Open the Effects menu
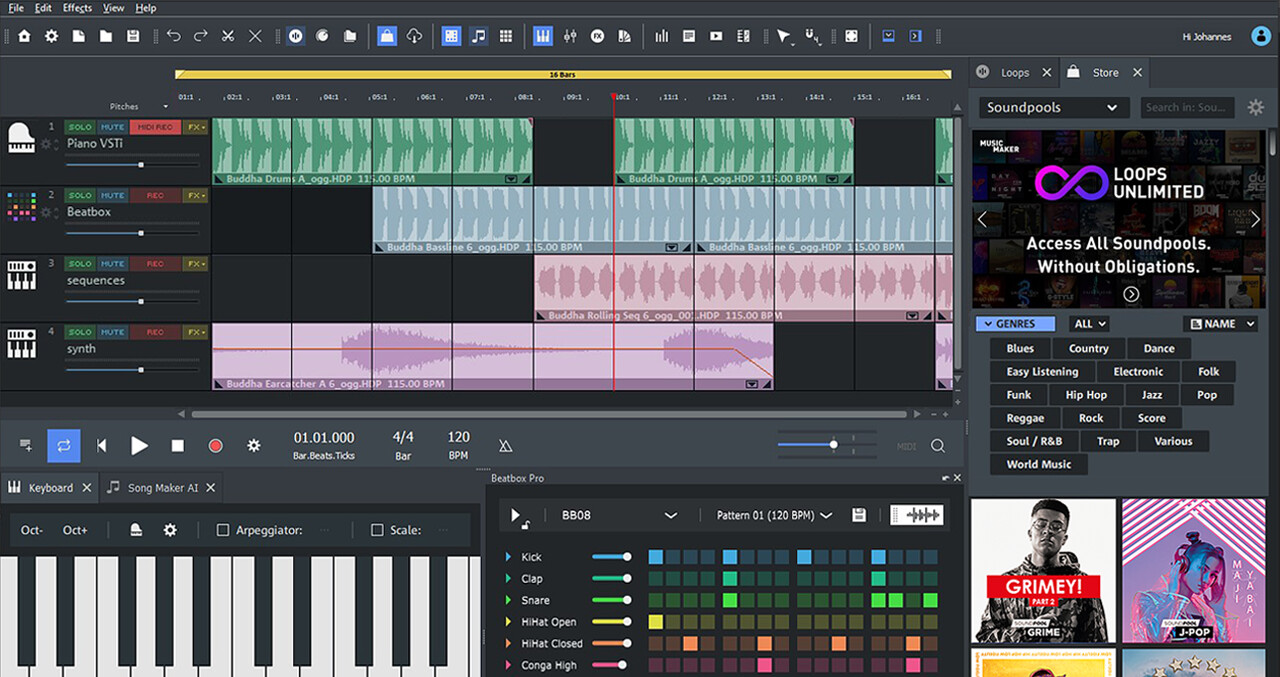This screenshot has width=1280, height=677. [x=76, y=7]
